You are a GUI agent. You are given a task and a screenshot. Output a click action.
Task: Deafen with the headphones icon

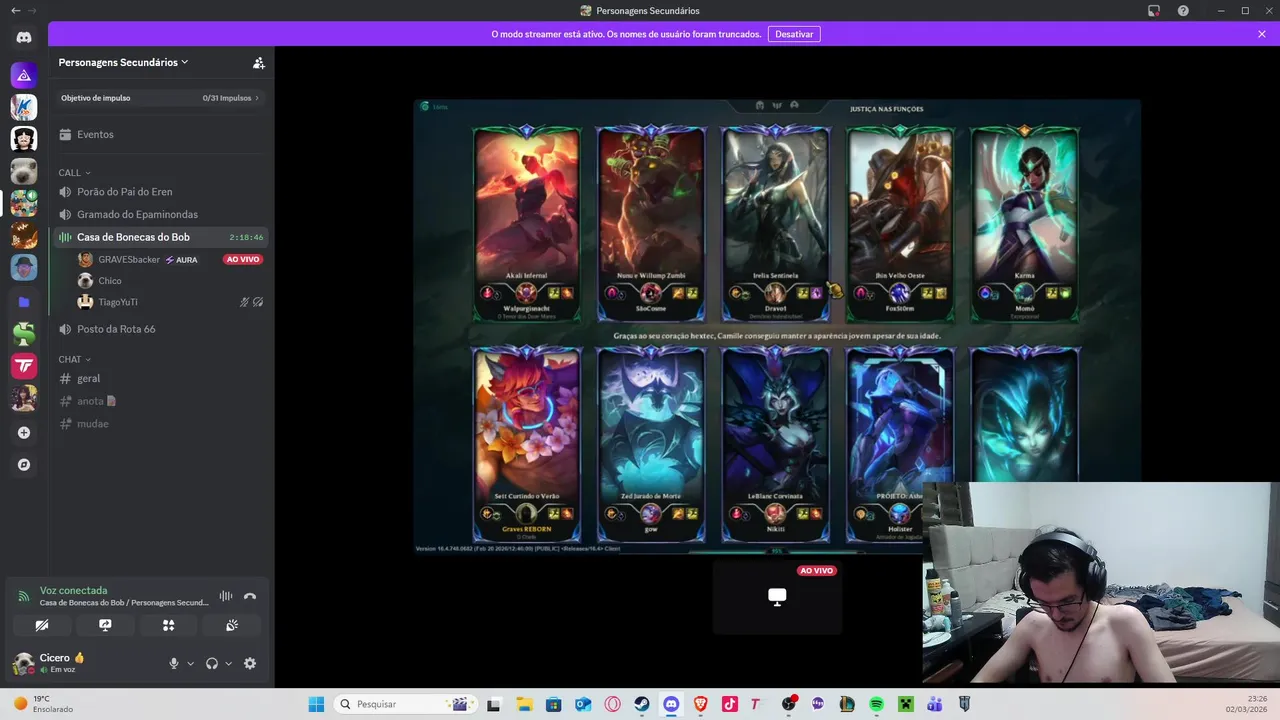pyautogui.click(x=212, y=663)
